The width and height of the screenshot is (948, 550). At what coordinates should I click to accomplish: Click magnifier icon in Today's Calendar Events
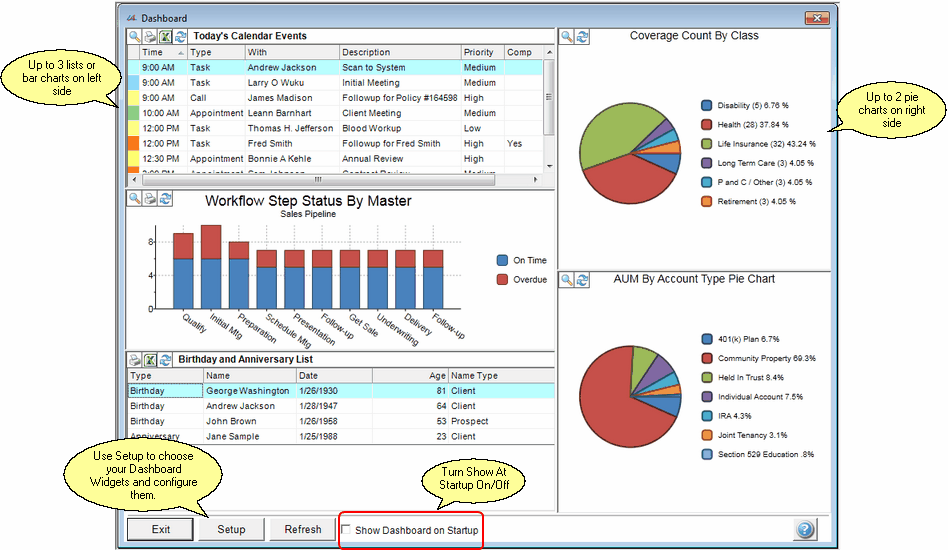coord(135,36)
